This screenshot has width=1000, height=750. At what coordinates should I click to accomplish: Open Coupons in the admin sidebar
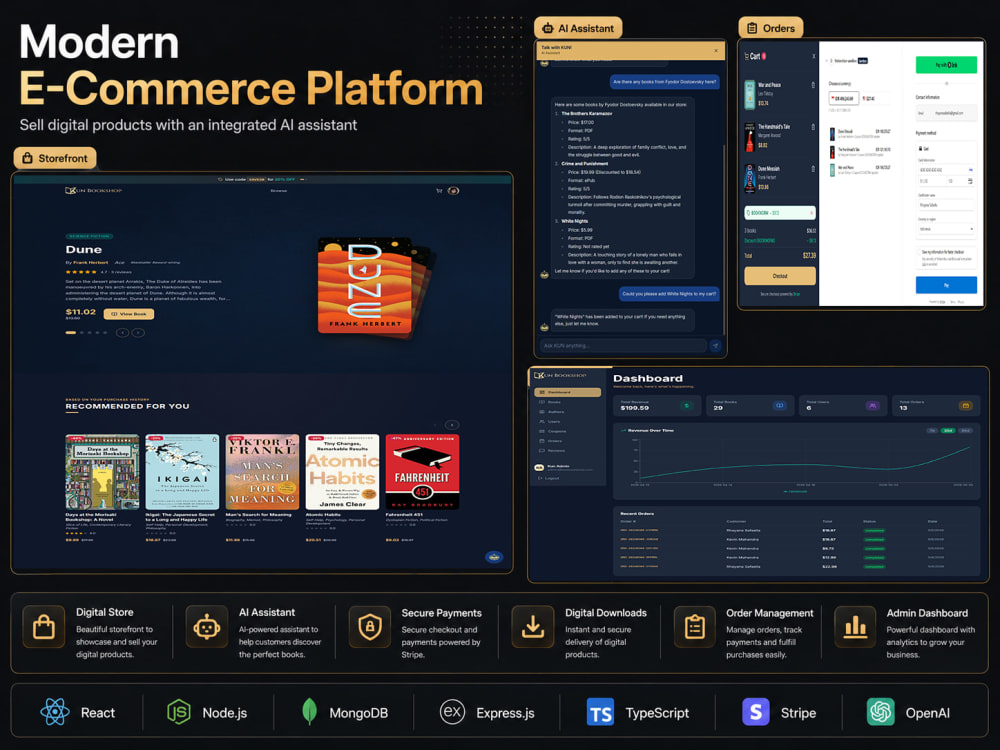(x=568, y=431)
